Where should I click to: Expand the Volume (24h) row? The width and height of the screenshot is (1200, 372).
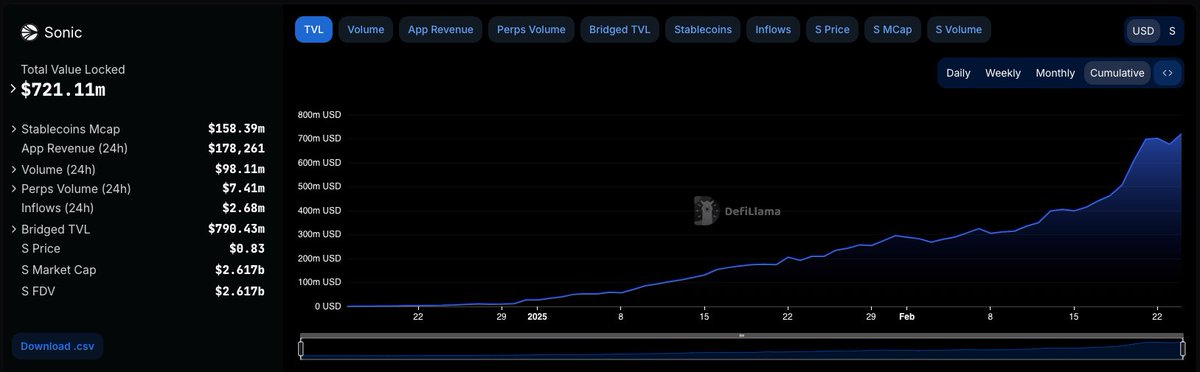click(13, 169)
